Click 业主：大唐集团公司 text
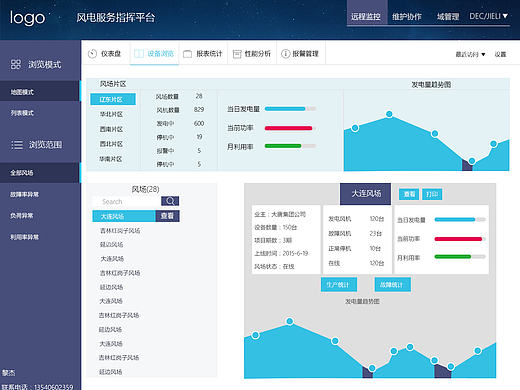The width and height of the screenshot is (520, 390). [280, 214]
